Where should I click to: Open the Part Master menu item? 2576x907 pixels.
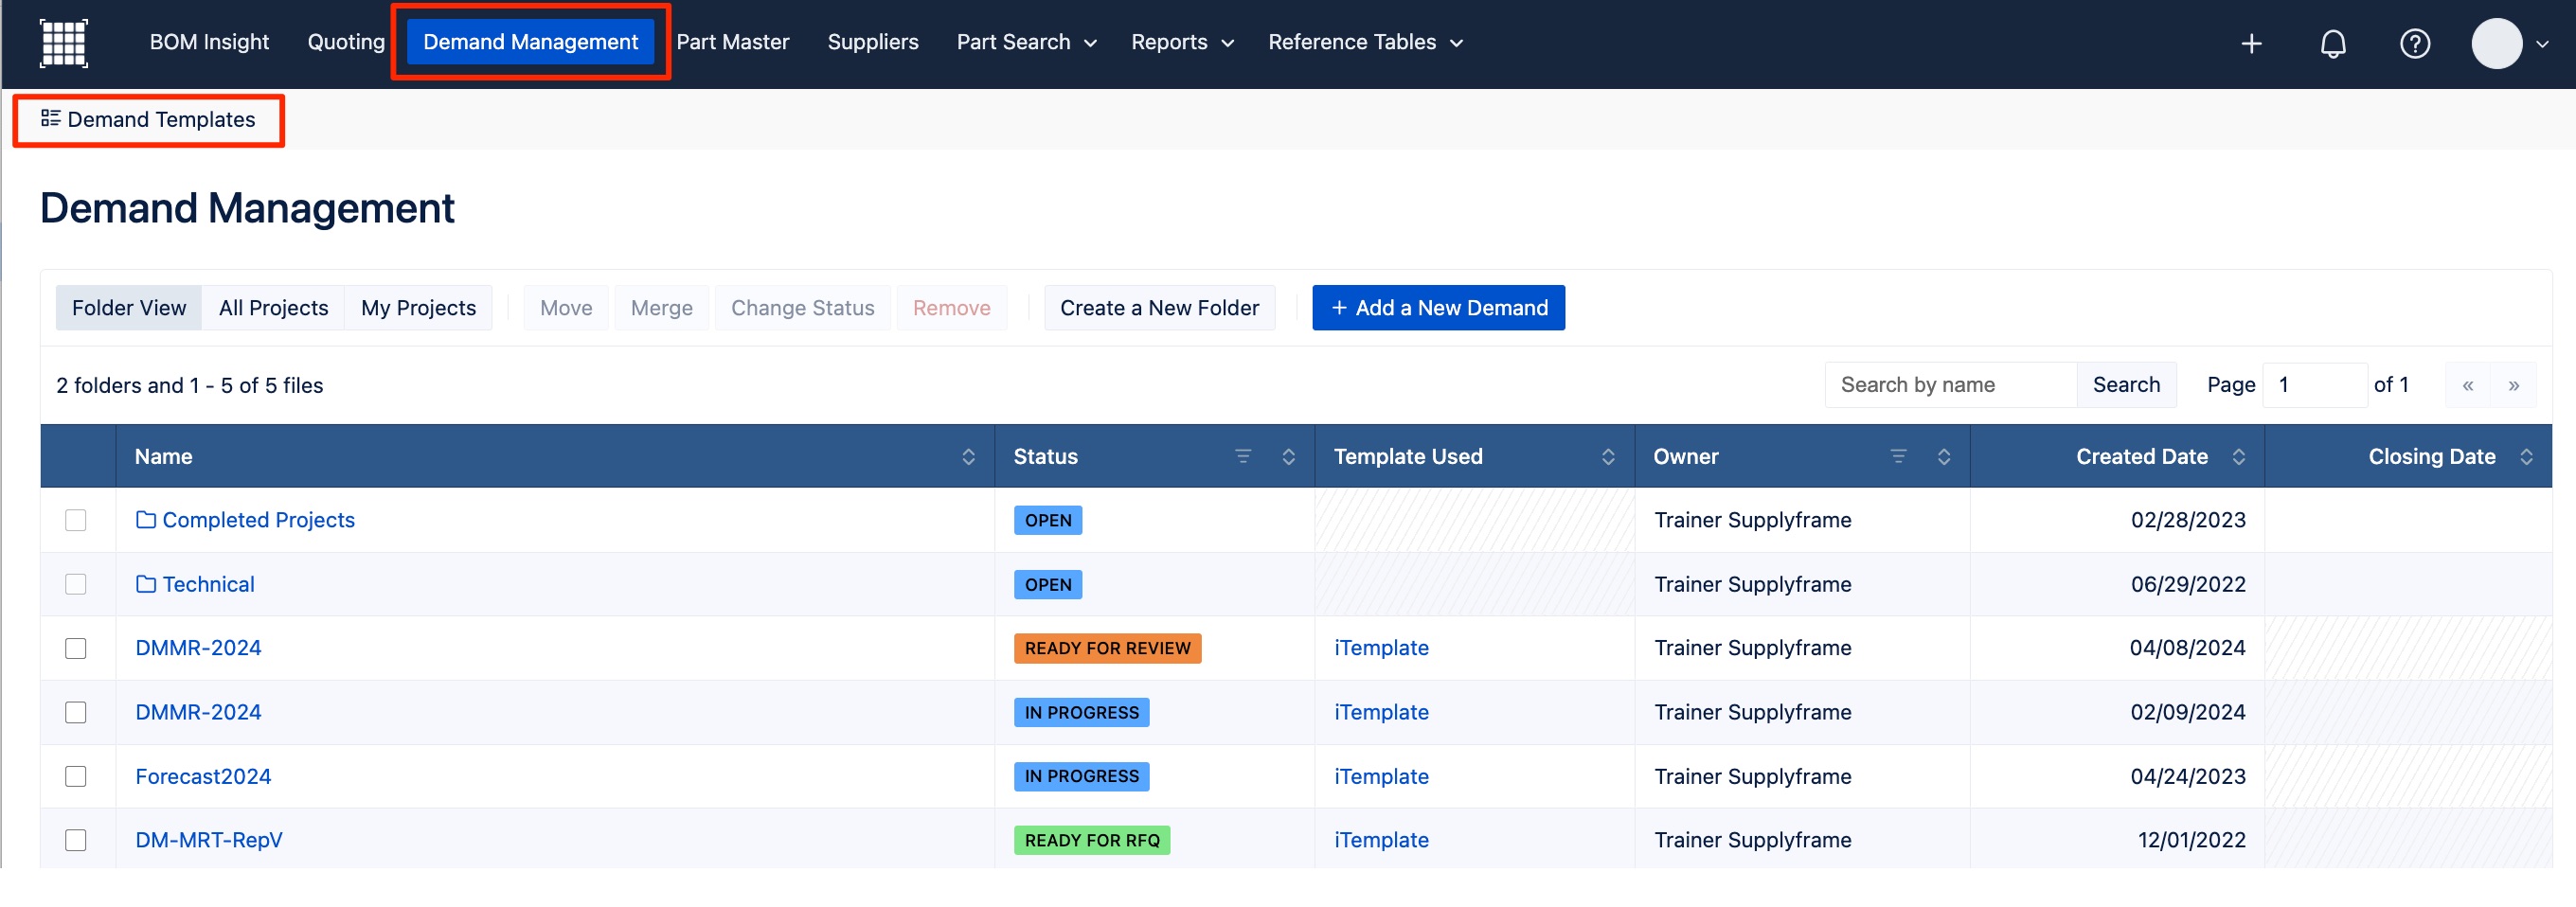[x=732, y=42]
